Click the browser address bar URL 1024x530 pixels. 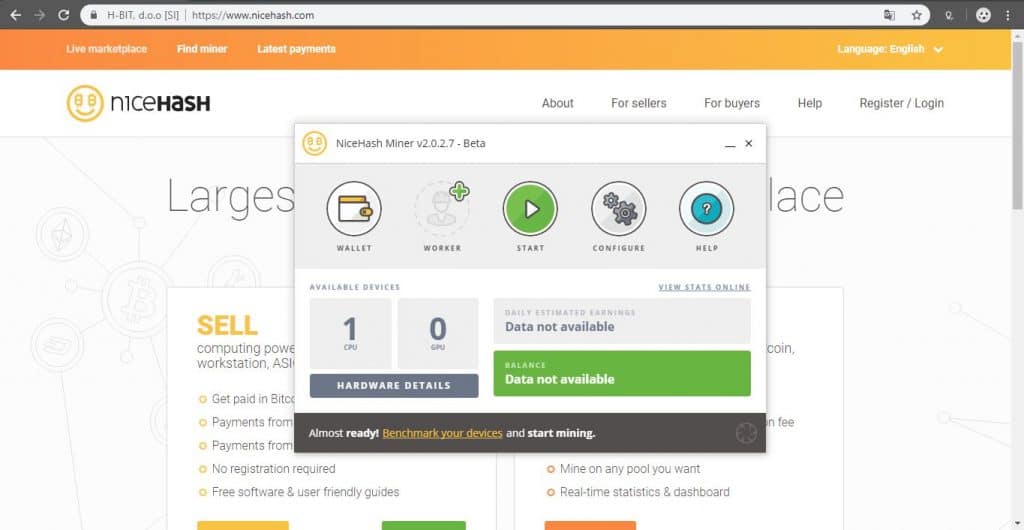tap(253, 15)
